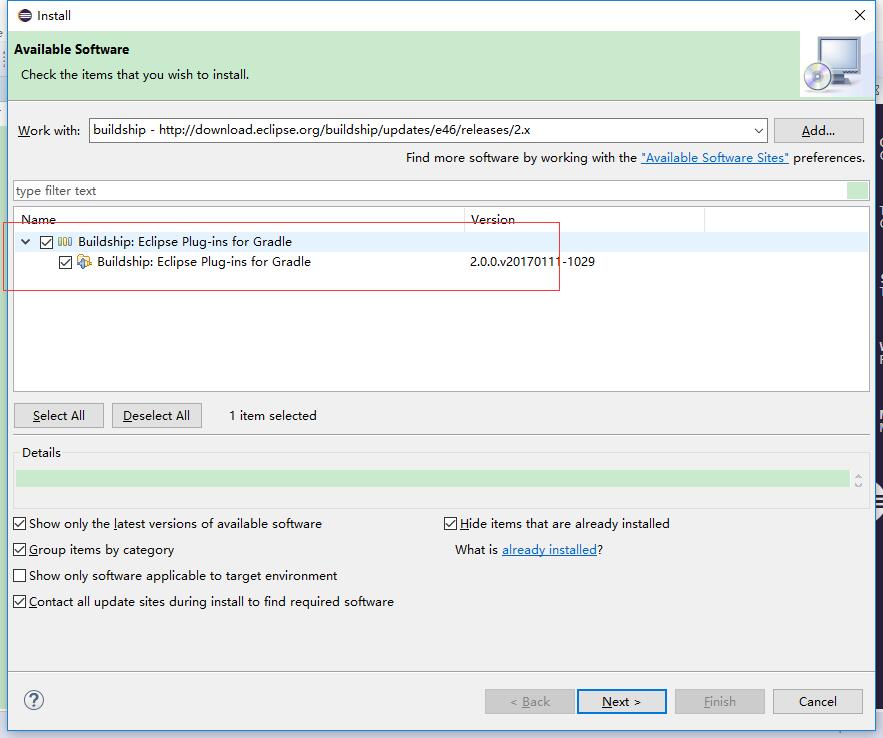Screen dimensions: 883x738
Task: Close the Install dialog window
Action: pyautogui.click(x=859, y=15)
